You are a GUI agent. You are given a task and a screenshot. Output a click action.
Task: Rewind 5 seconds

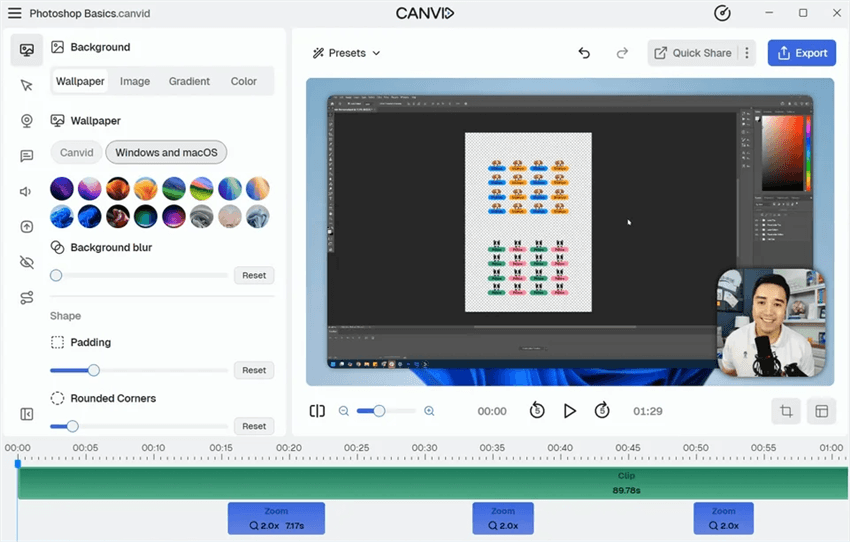pos(537,411)
